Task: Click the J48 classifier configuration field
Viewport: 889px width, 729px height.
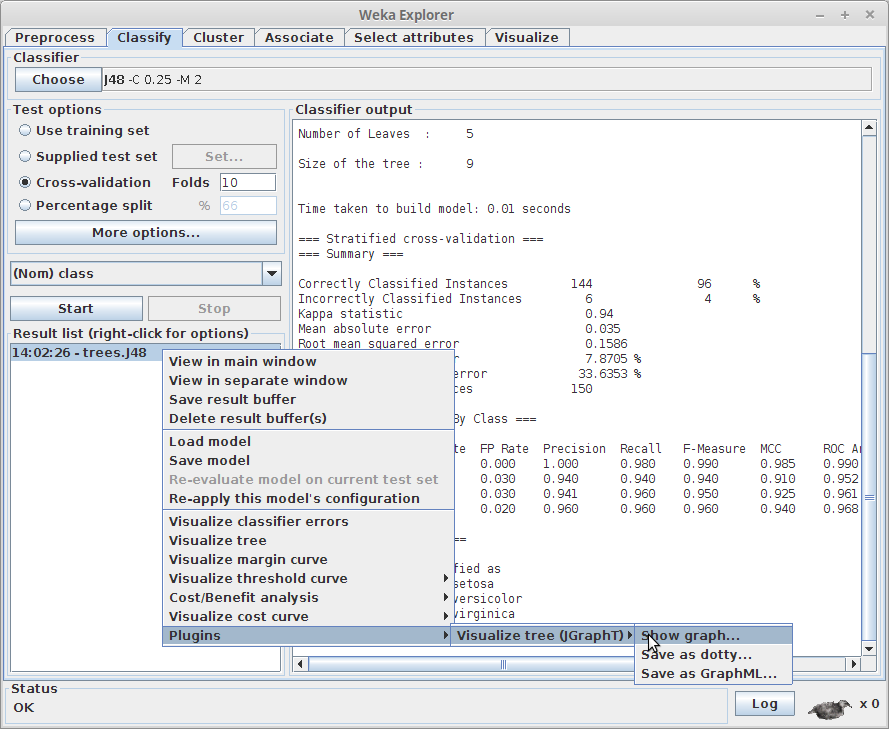Action: click(486, 79)
